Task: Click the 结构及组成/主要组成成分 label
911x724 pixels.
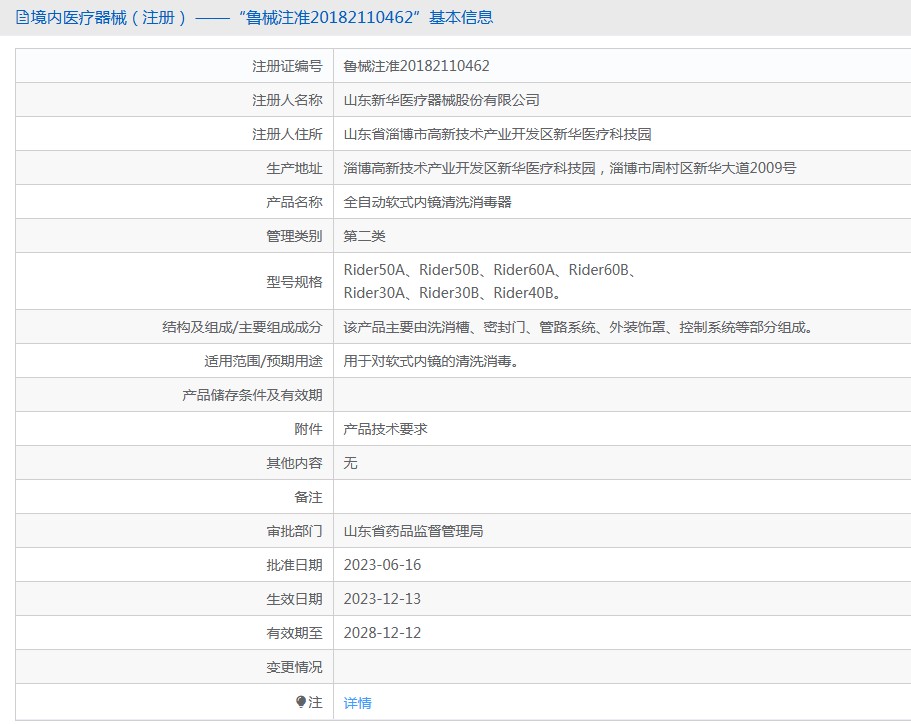Action: click(242, 327)
